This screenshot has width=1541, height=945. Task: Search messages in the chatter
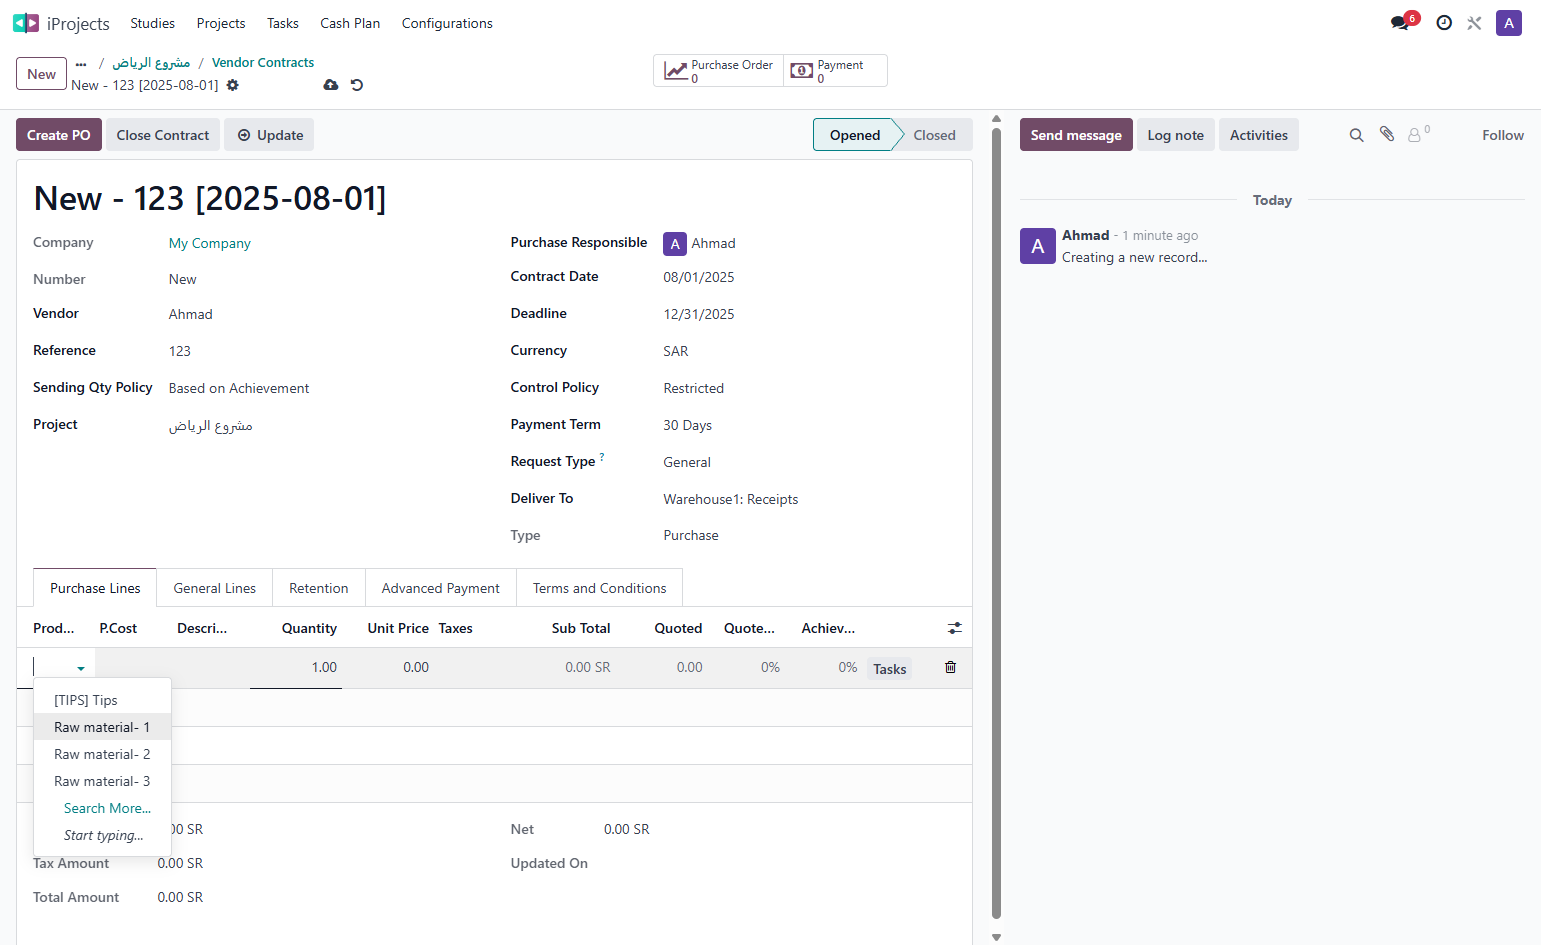(x=1356, y=135)
